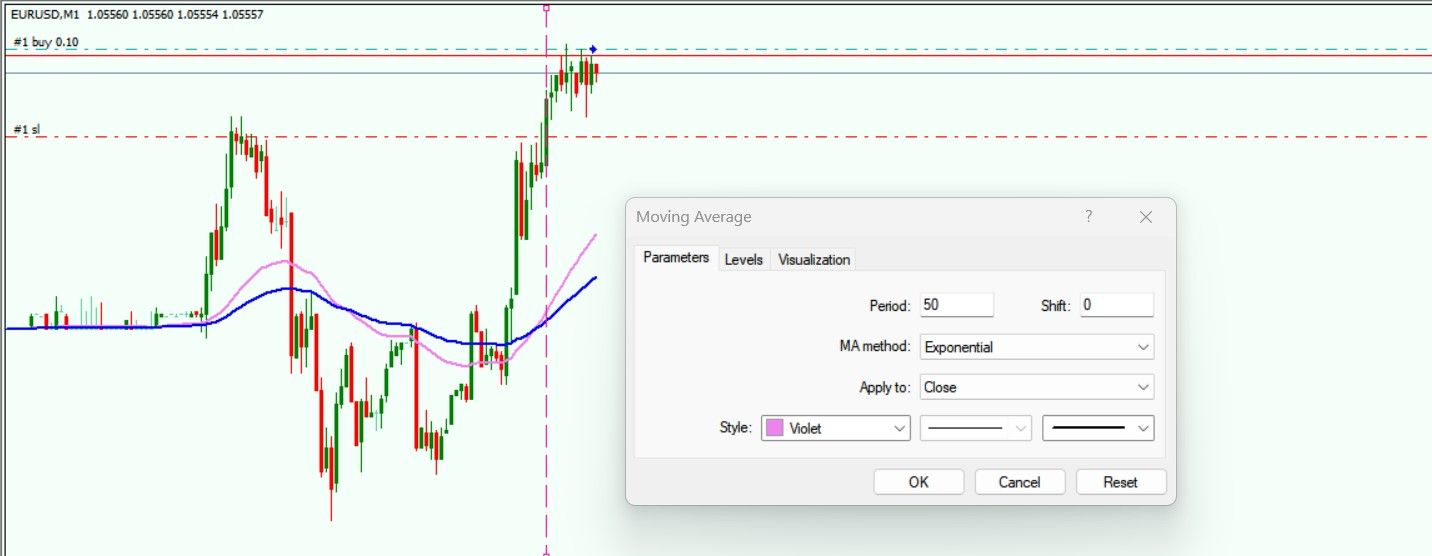Viewport: 1432px width, 556px height.
Task: Switch to the Parameters tab
Action: 676,258
